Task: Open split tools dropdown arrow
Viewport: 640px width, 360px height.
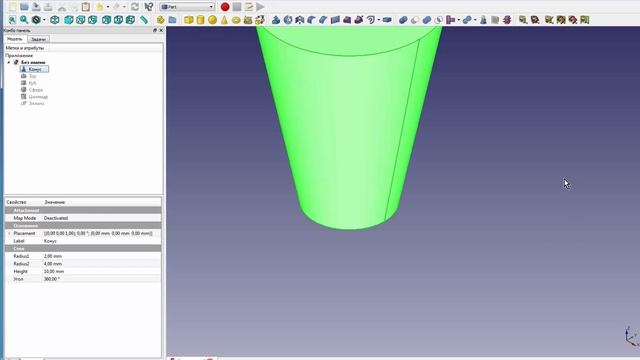Action: [475, 20]
